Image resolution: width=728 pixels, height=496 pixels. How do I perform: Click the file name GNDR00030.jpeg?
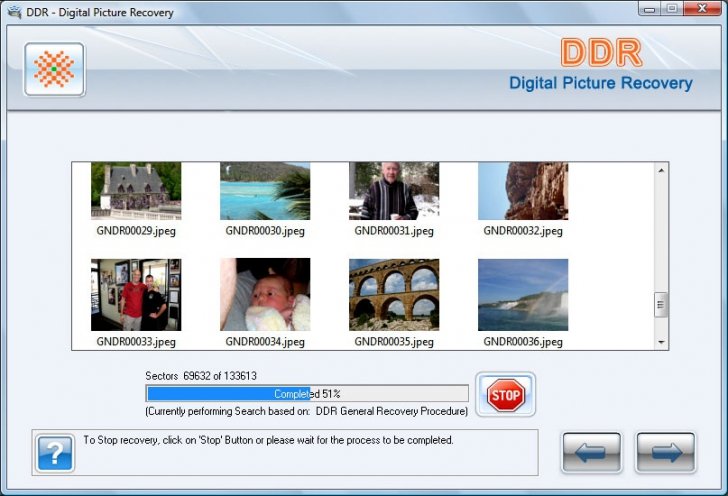(x=265, y=231)
